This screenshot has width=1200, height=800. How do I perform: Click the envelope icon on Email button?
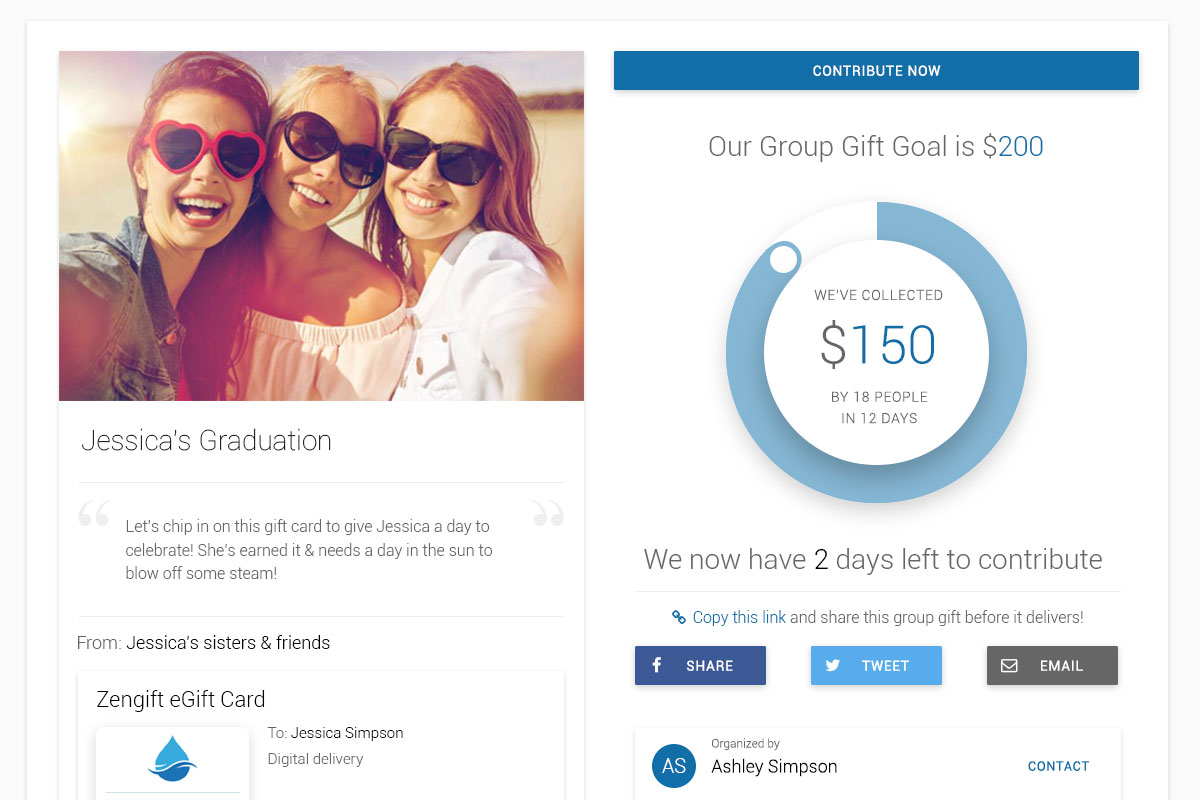click(1009, 665)
